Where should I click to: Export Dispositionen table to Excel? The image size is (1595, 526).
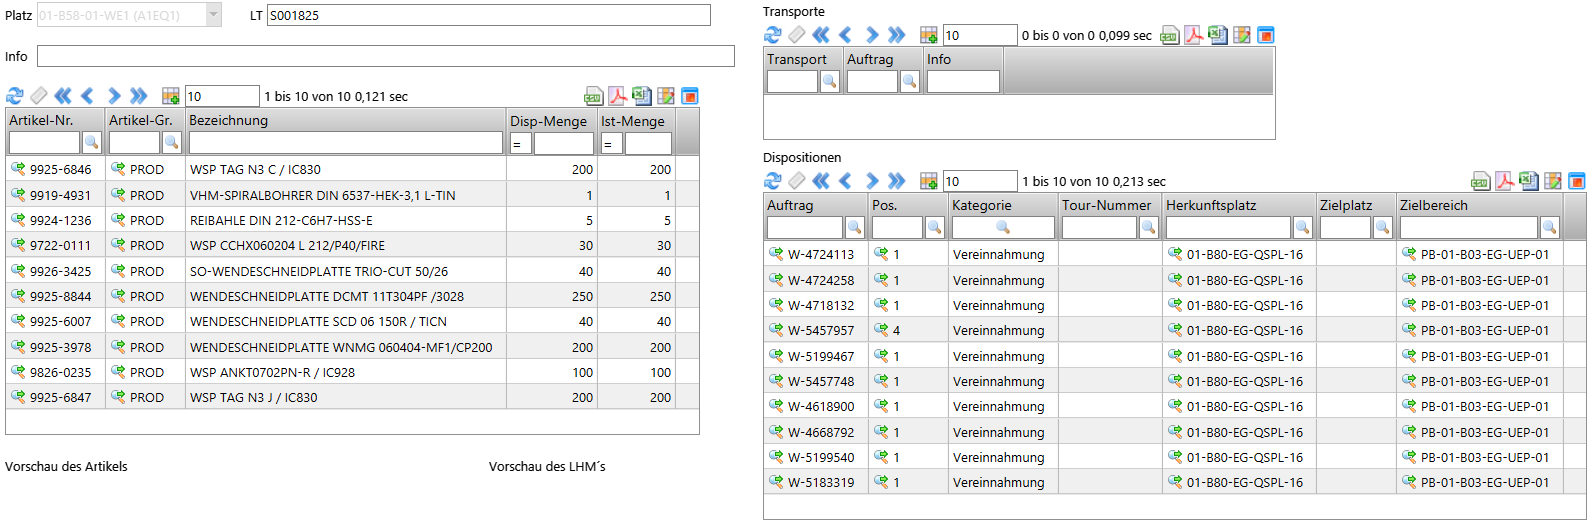[x=1528, y=181]
